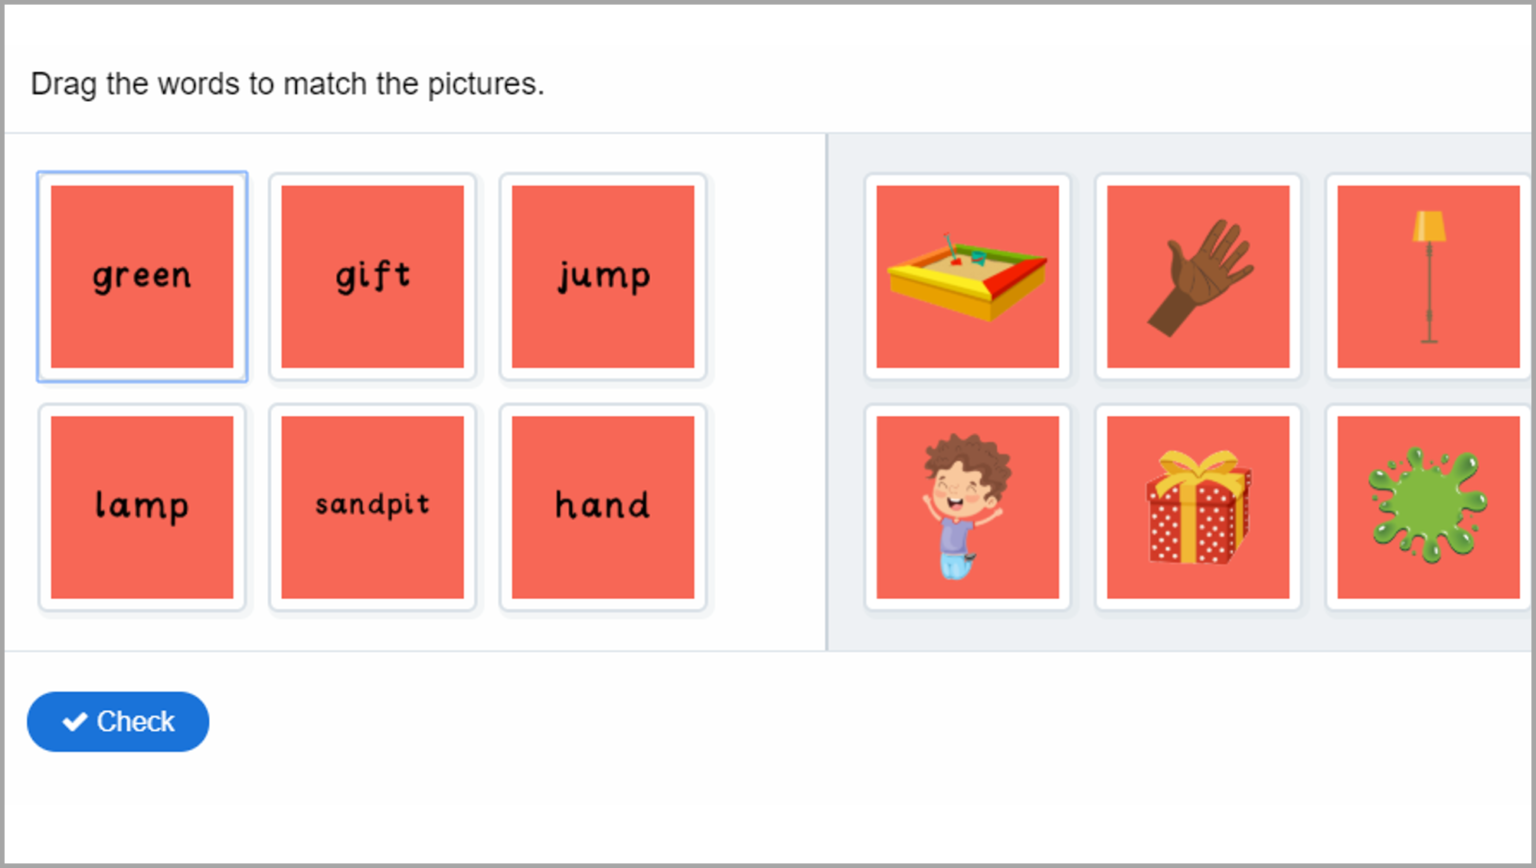Select the checkmark icon inside the Check button
The width and height of the screenshot is (1536, 868).
73,721
